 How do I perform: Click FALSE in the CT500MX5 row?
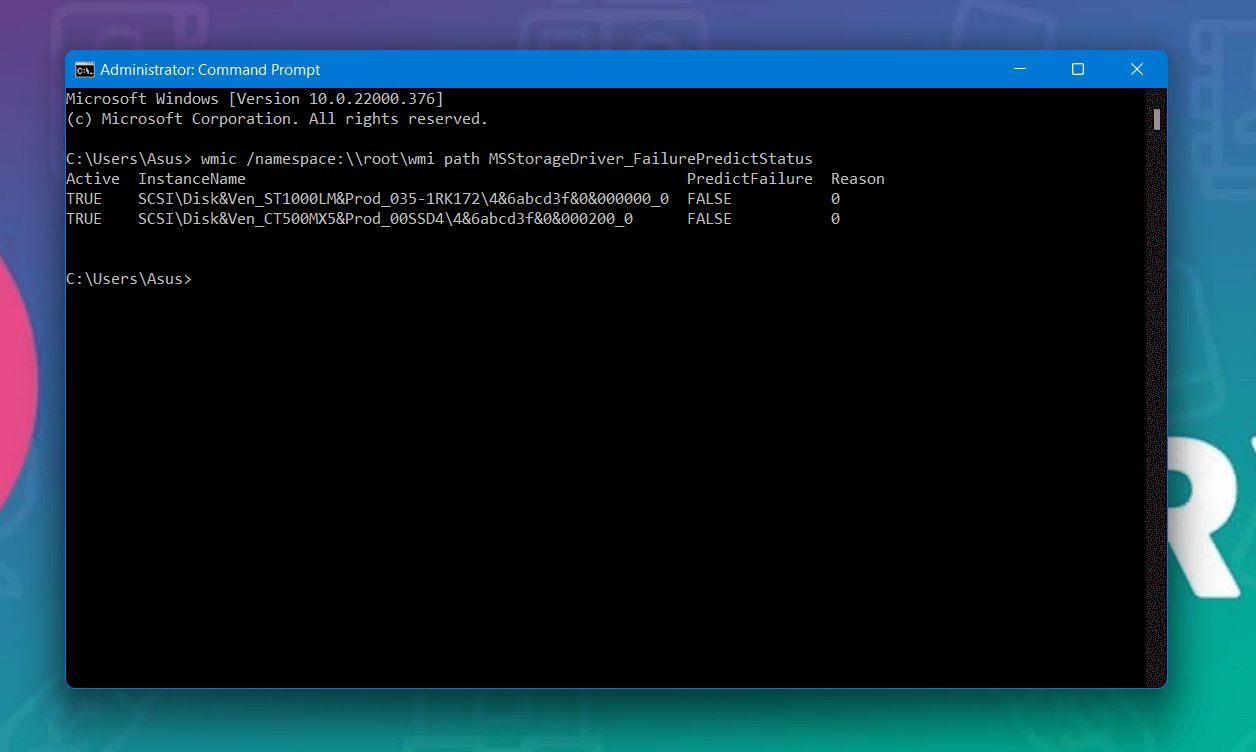(x=709, y=219)
